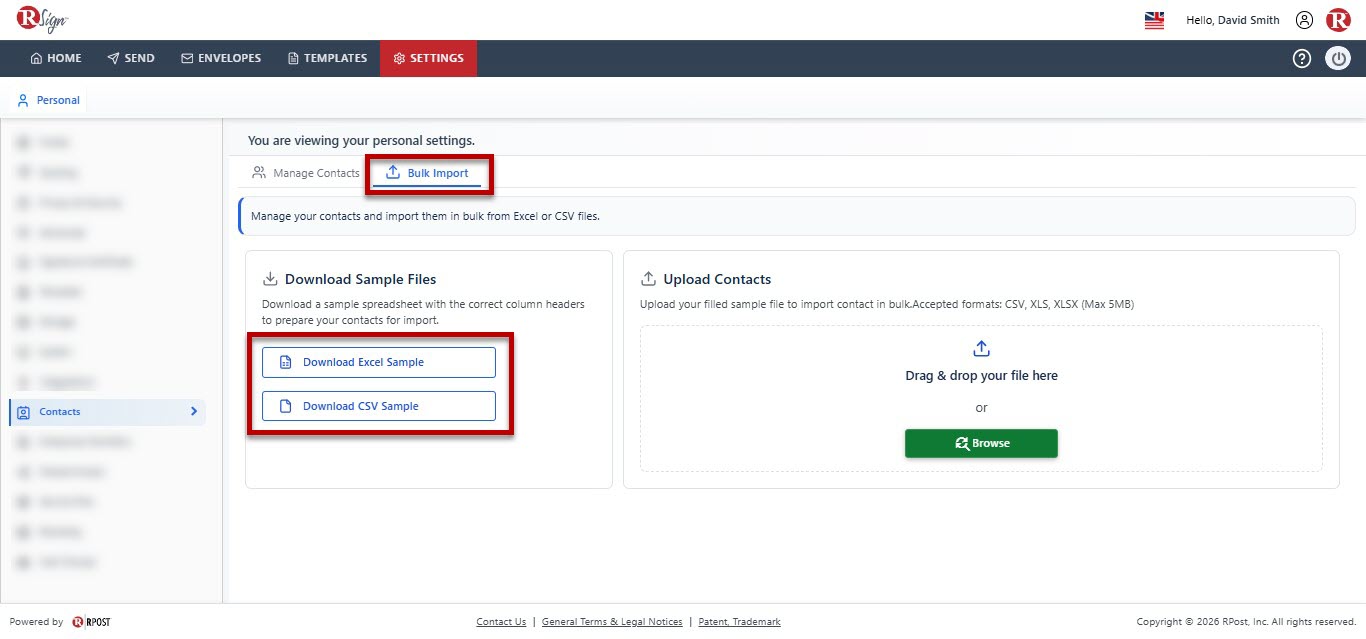Open the SEND menu

pyautogui.click(x=131, y=58)
